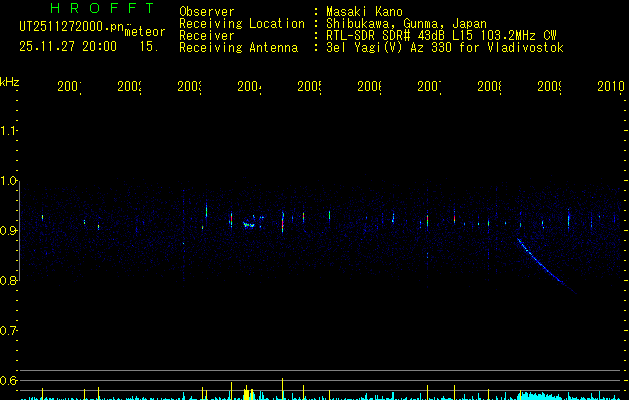
Task: Select the 3el Yagi(V) Az 330 antenna text
Action: 445,48
